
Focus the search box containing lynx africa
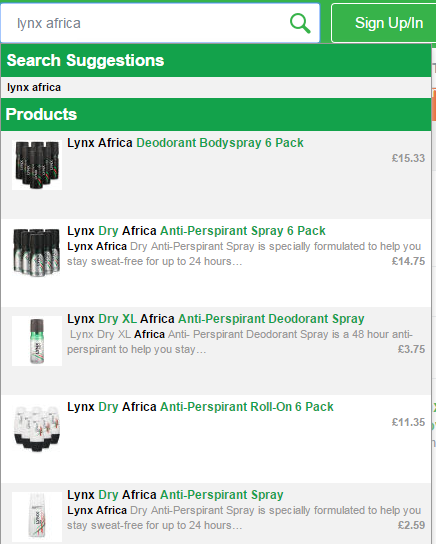160,23
